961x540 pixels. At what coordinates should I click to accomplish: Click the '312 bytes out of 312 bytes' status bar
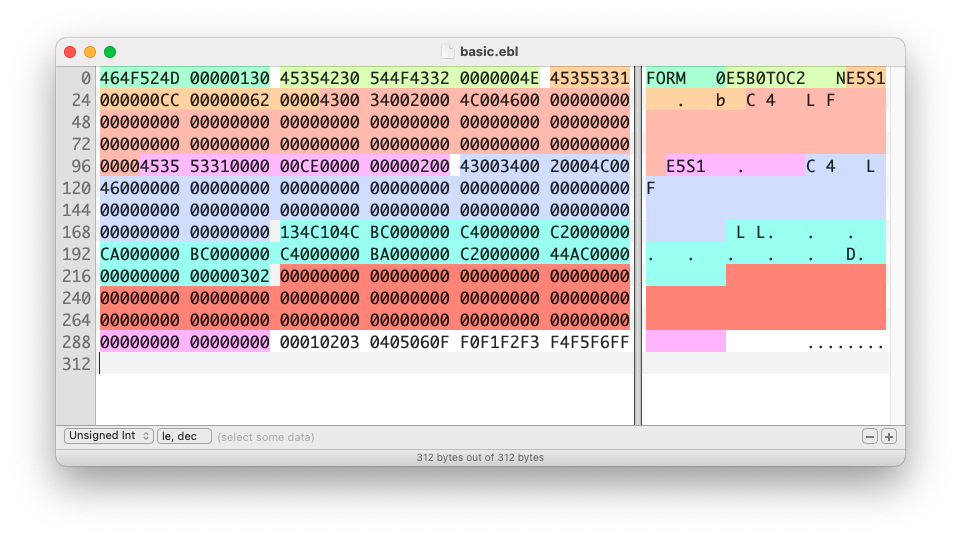pyautogui.click(x=480, y=457)
